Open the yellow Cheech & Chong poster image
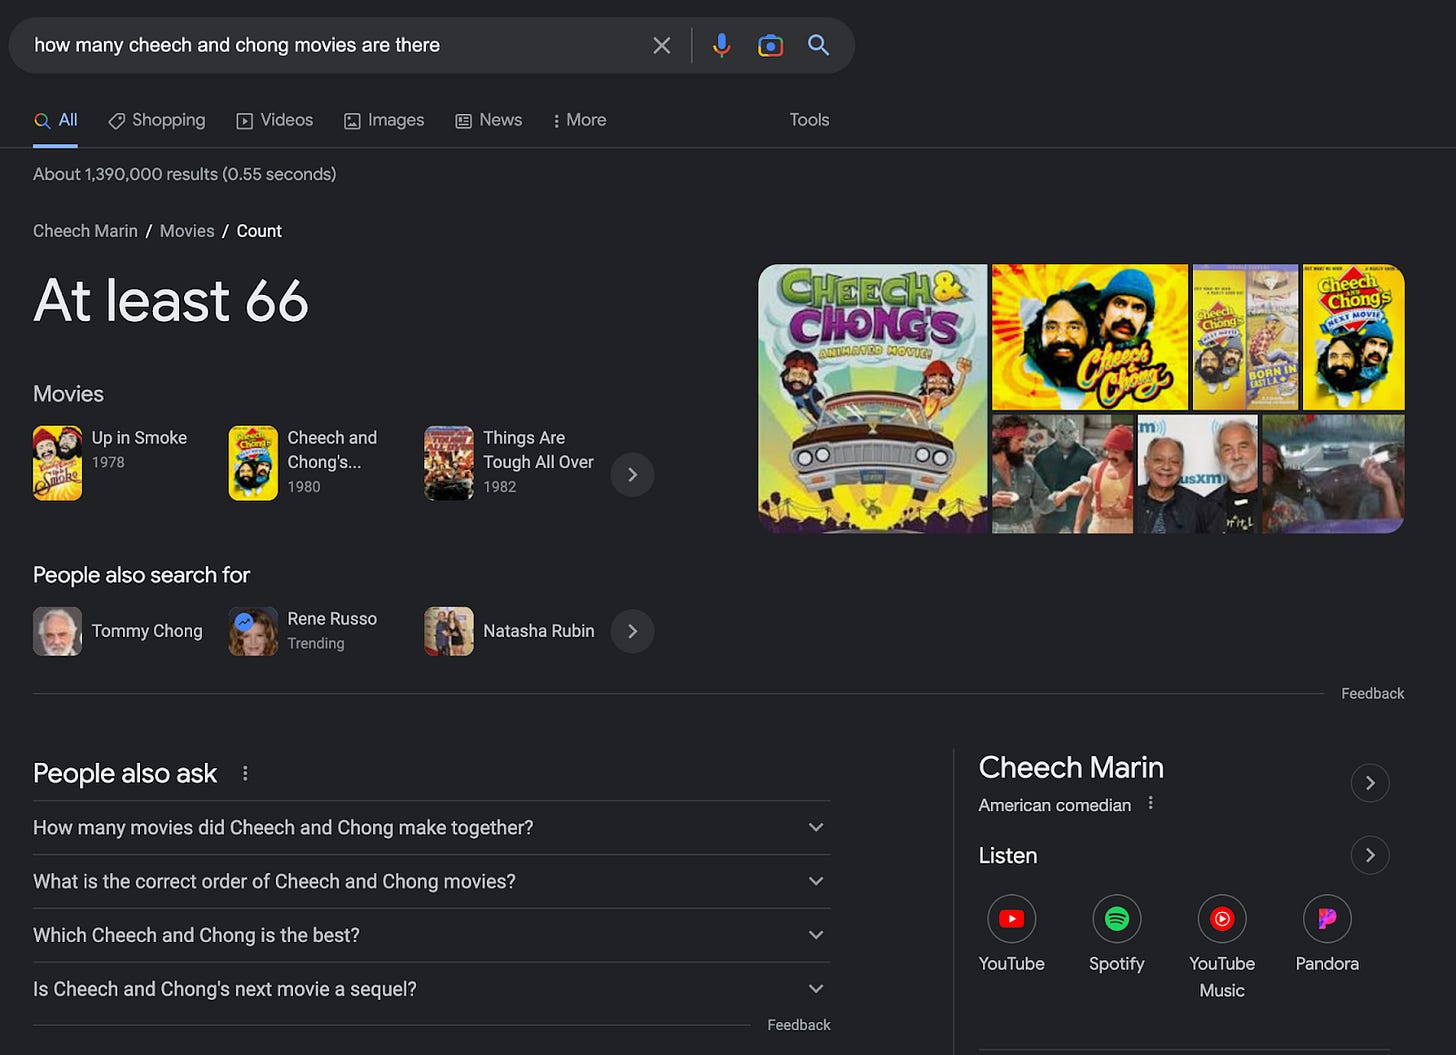The height and width of the screenshot is (1055, 1456). [1090, 337]
